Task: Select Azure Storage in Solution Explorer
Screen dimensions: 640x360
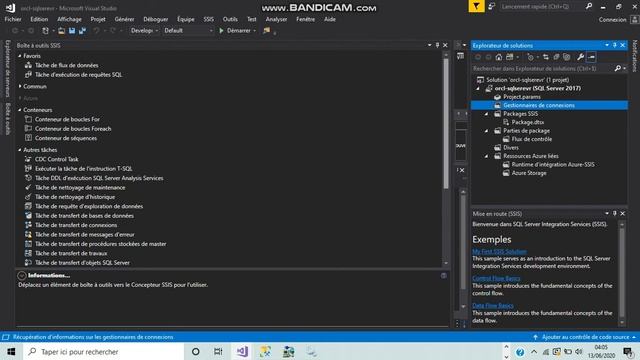Action: coord(529,173)
